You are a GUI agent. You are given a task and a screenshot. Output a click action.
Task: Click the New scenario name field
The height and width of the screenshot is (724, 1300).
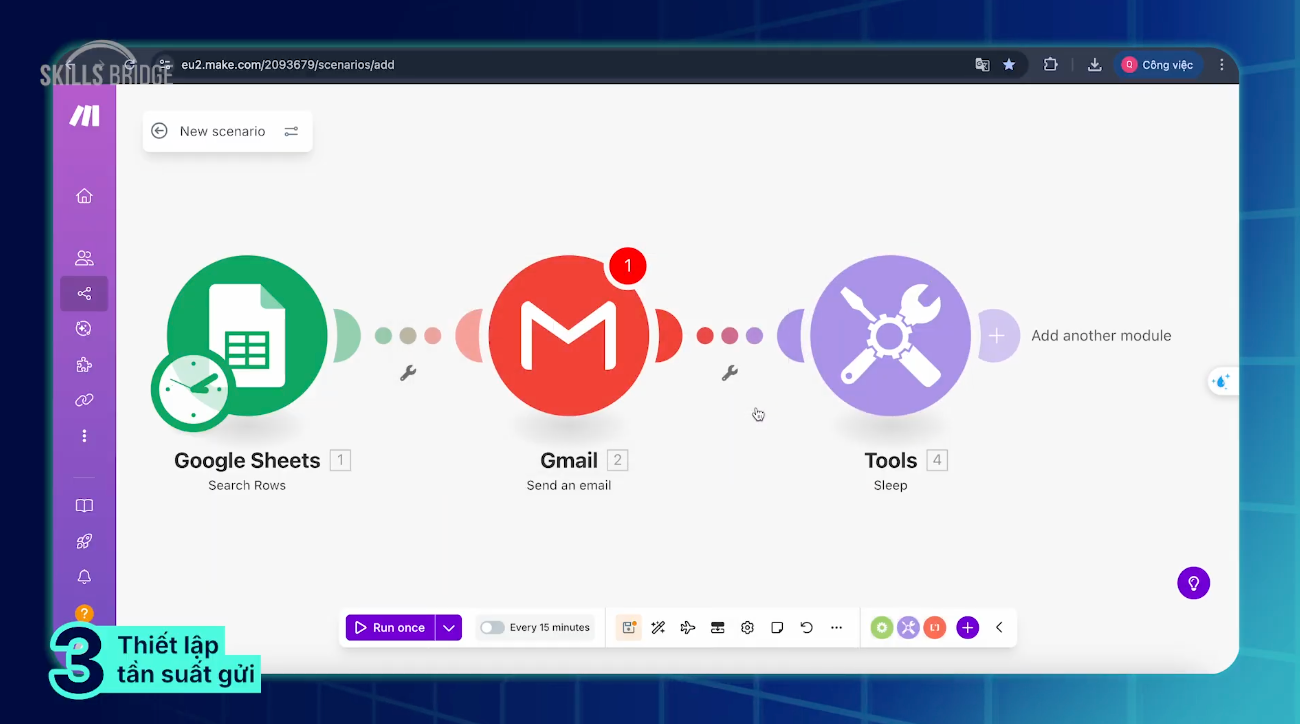(x=222, y=131)
